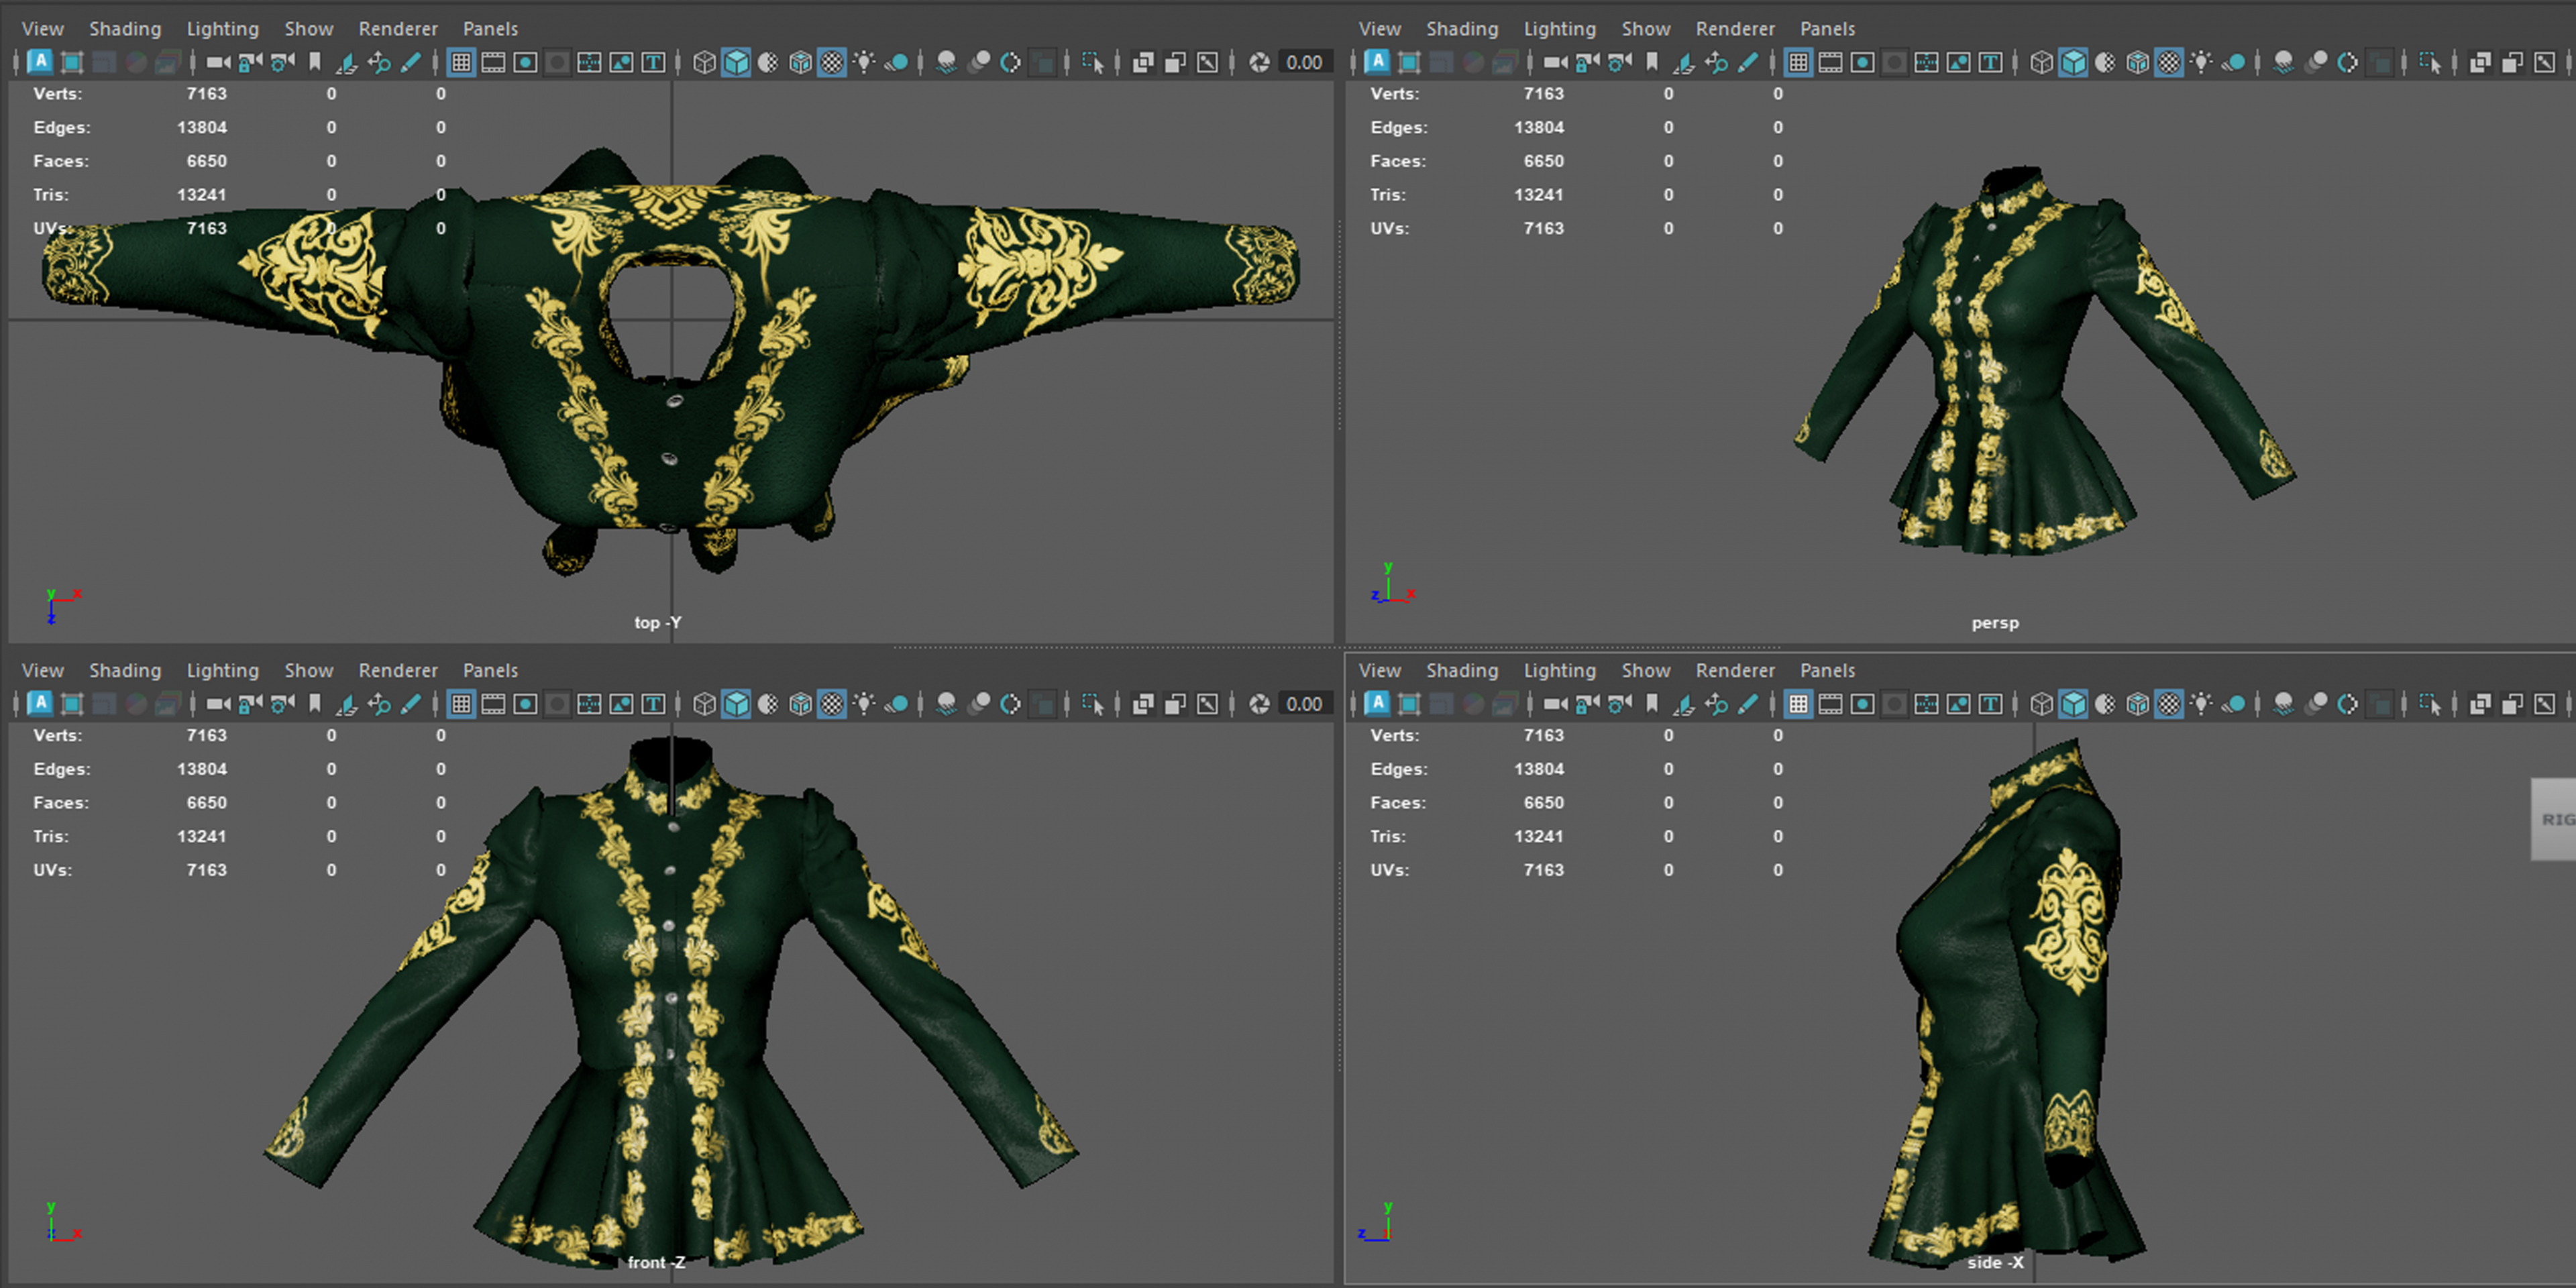Click exposure value field in top view toolbar
This screenshot has width=2576, height=1288.
click(x=1304, y=62)
